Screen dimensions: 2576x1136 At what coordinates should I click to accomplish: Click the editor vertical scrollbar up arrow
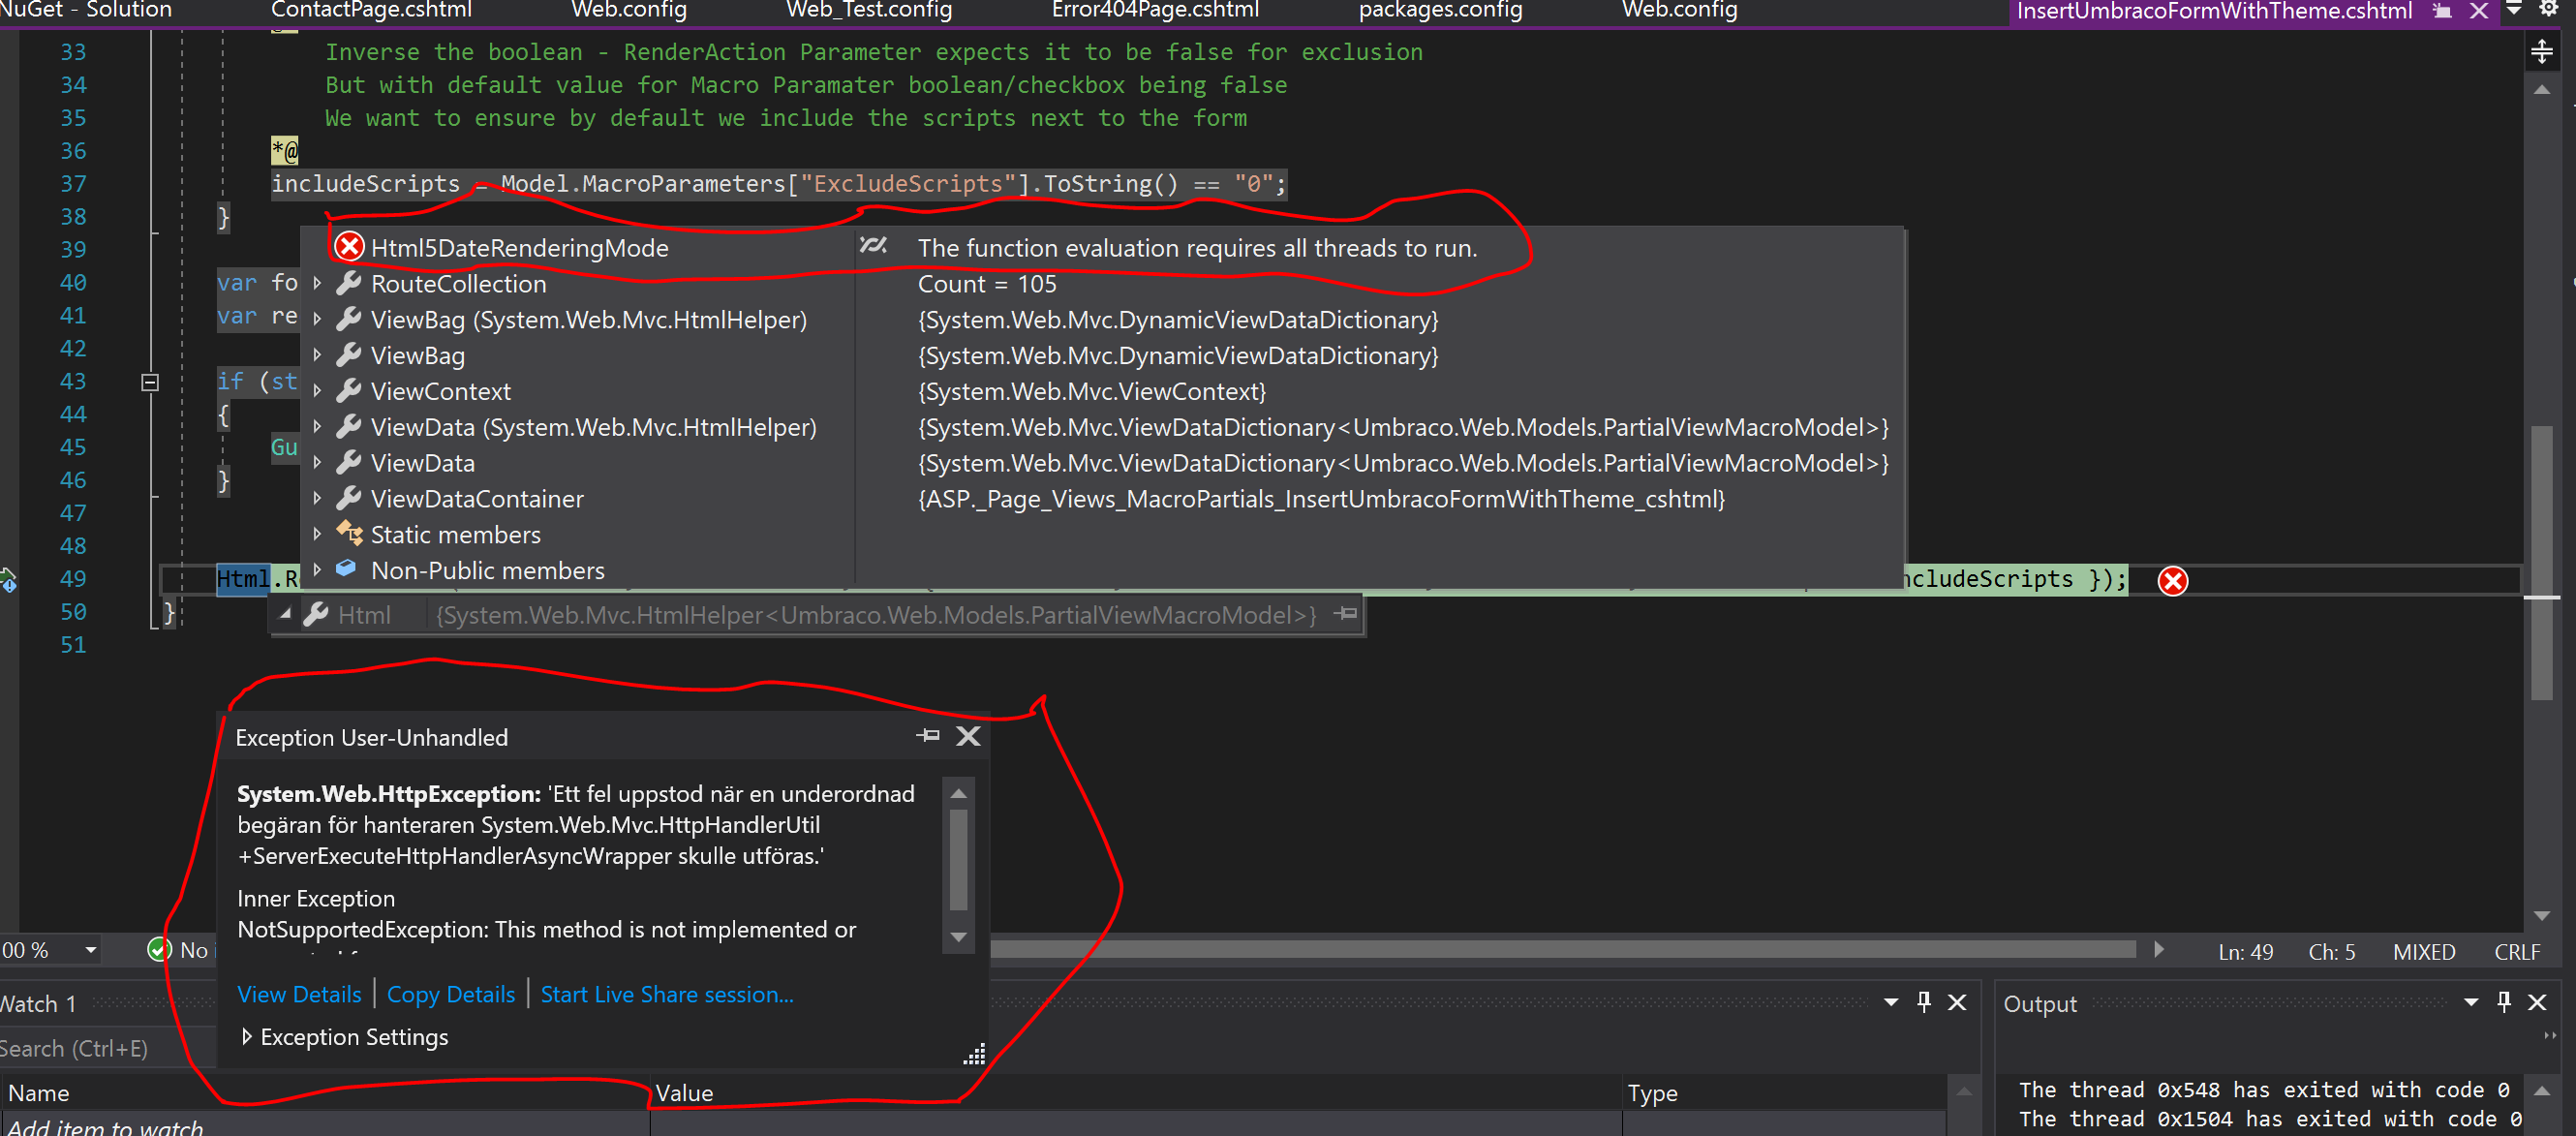tap(2541, 90)
